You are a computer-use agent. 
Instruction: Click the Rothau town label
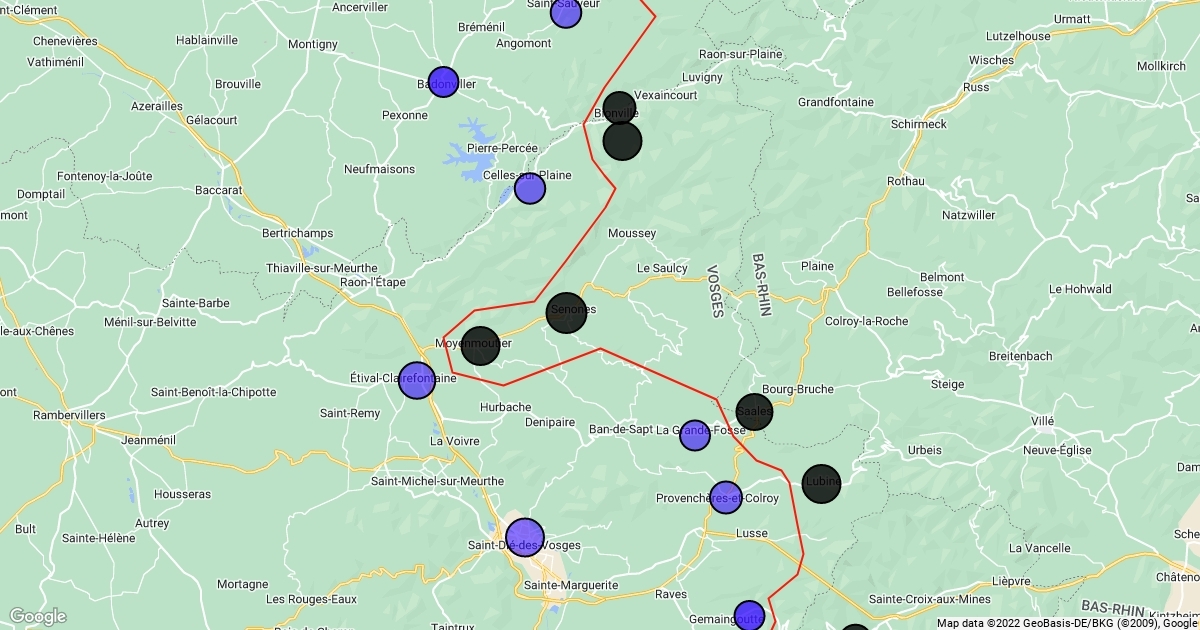906,181
